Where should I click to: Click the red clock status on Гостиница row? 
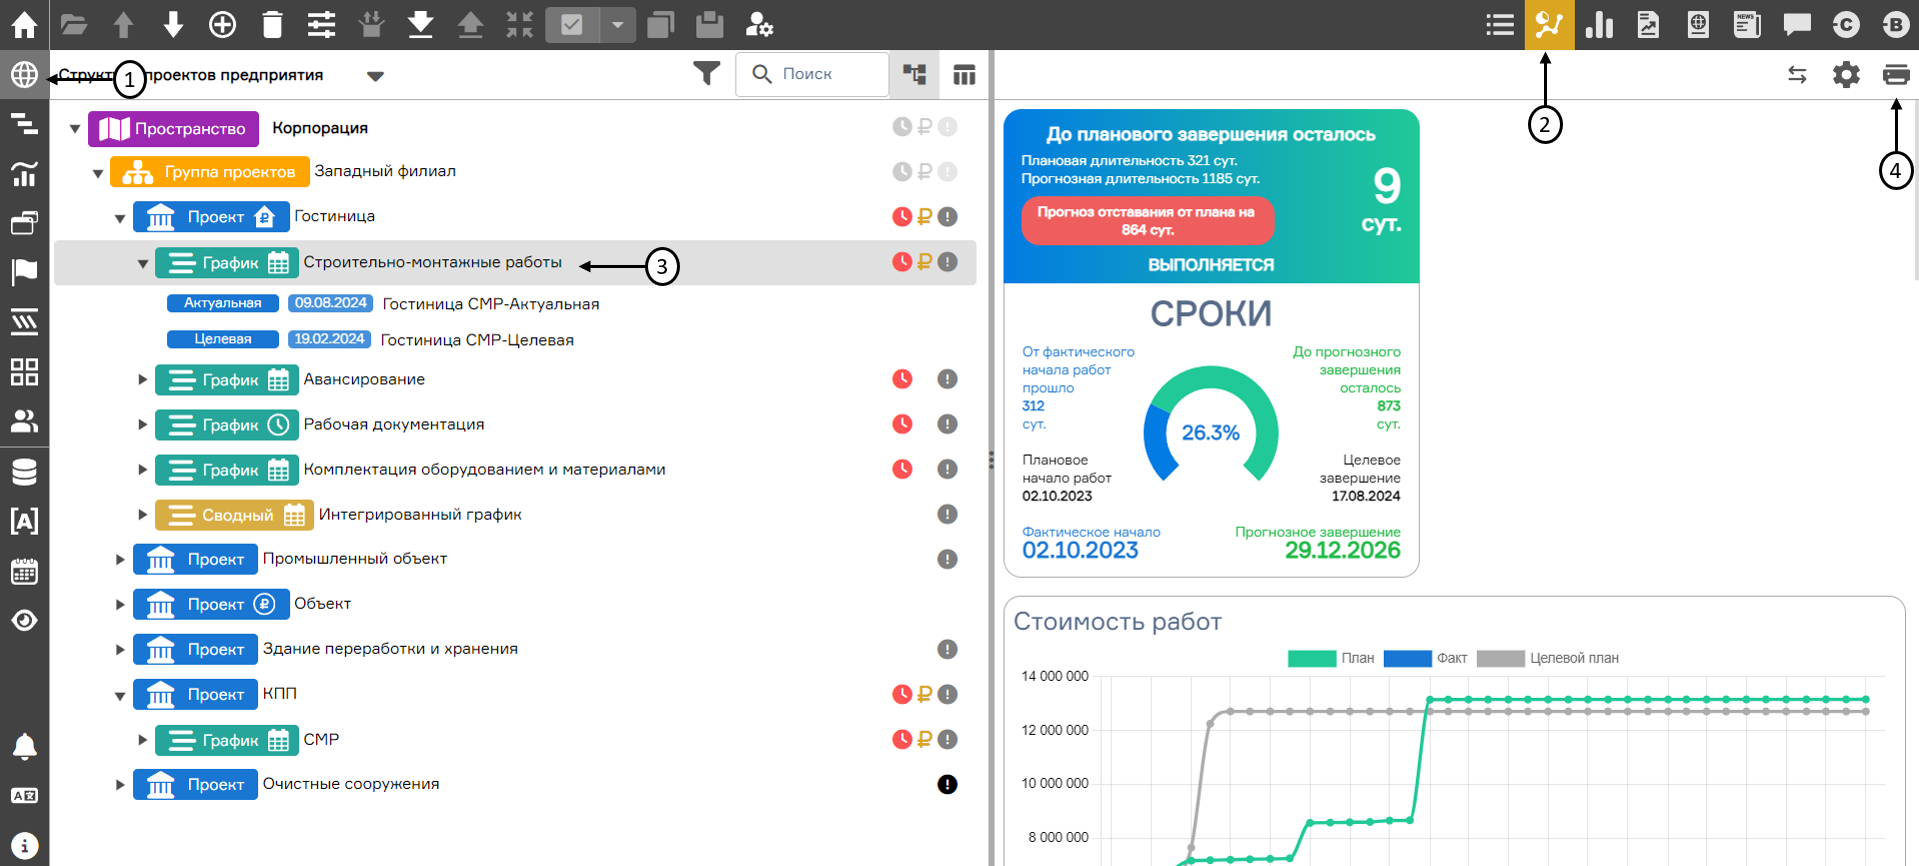pyautogui.click(x=902, y=216)
